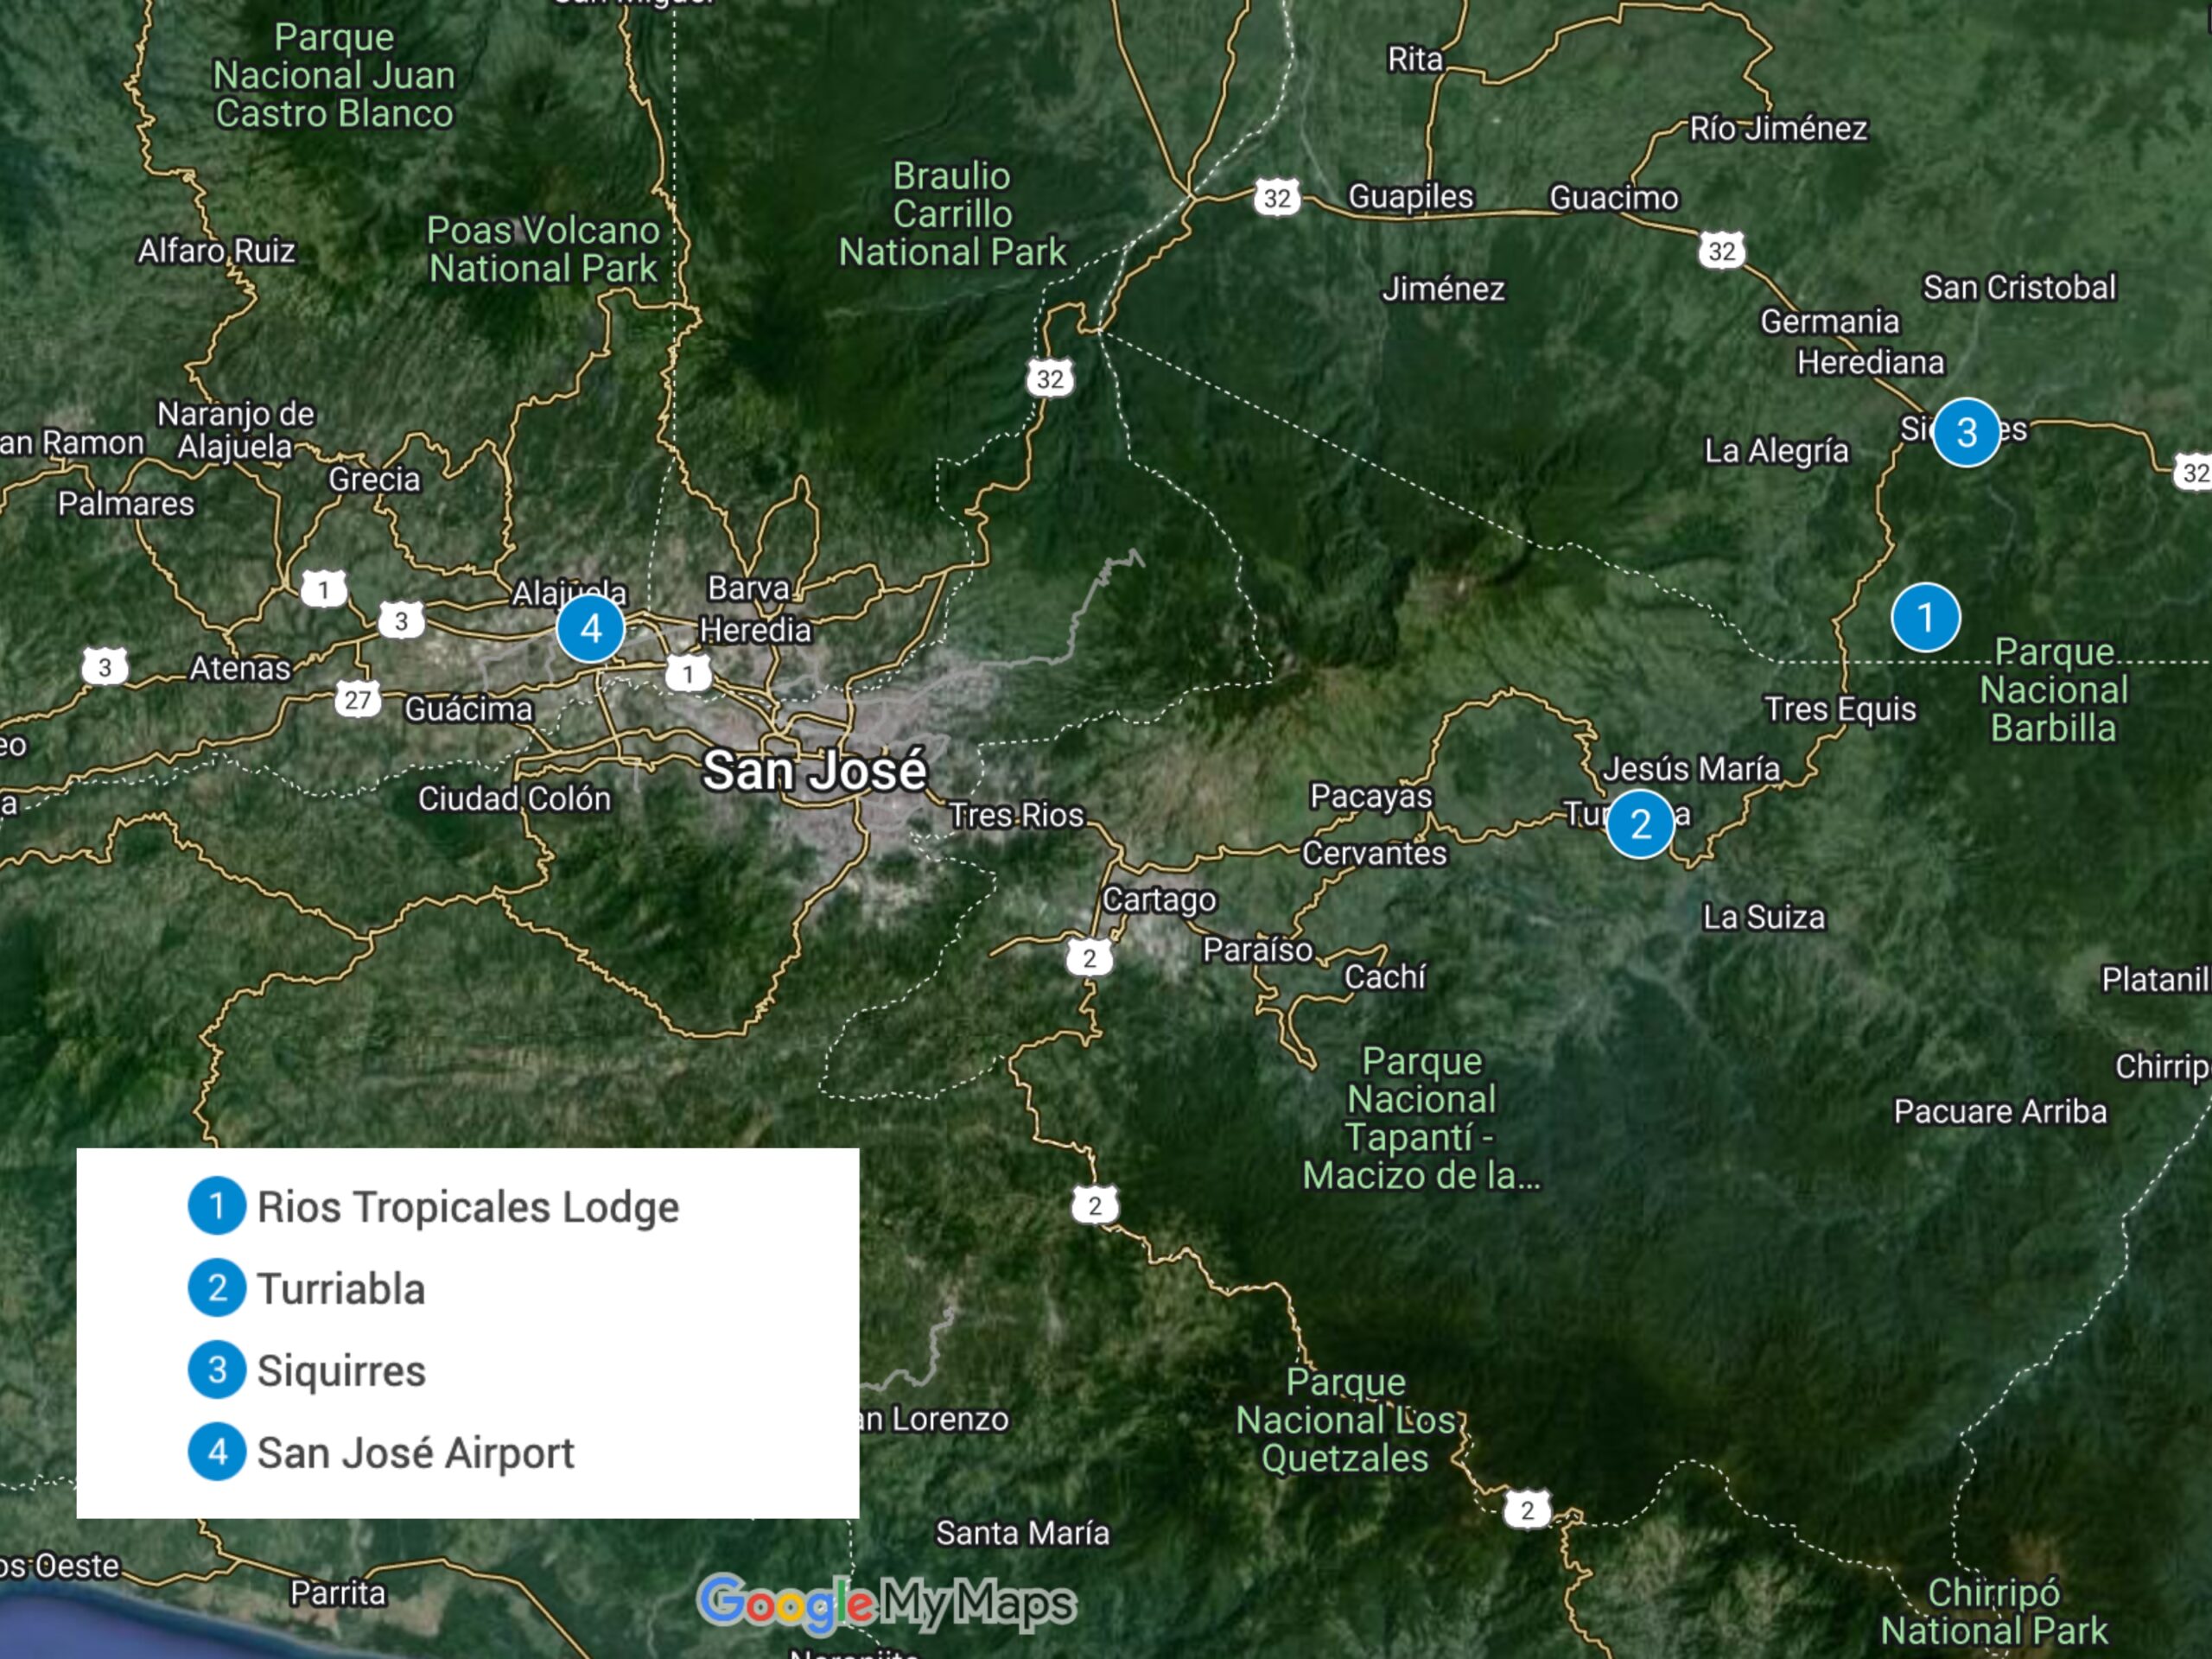Click the San Cristobal label

(x=2019, y=288)
